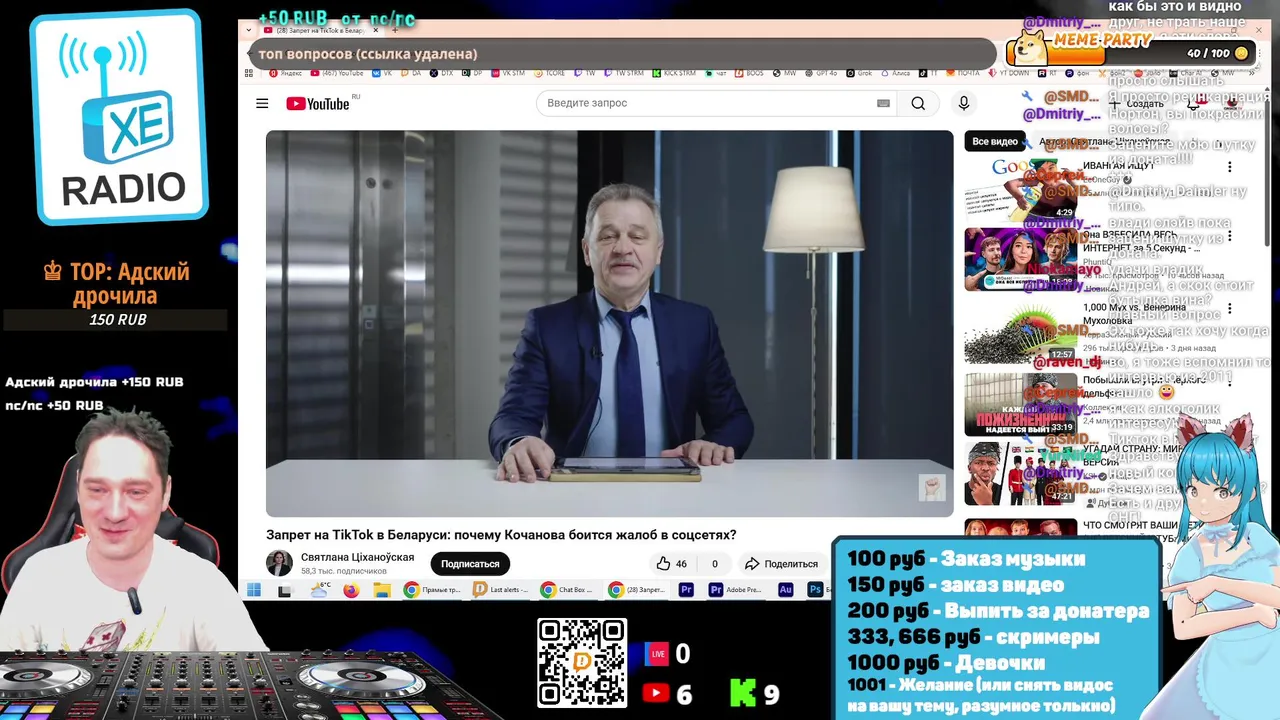Click the channel watermark in the video corner
Viewport: 1280px width, 720px height.
click(x=932, y=488)
